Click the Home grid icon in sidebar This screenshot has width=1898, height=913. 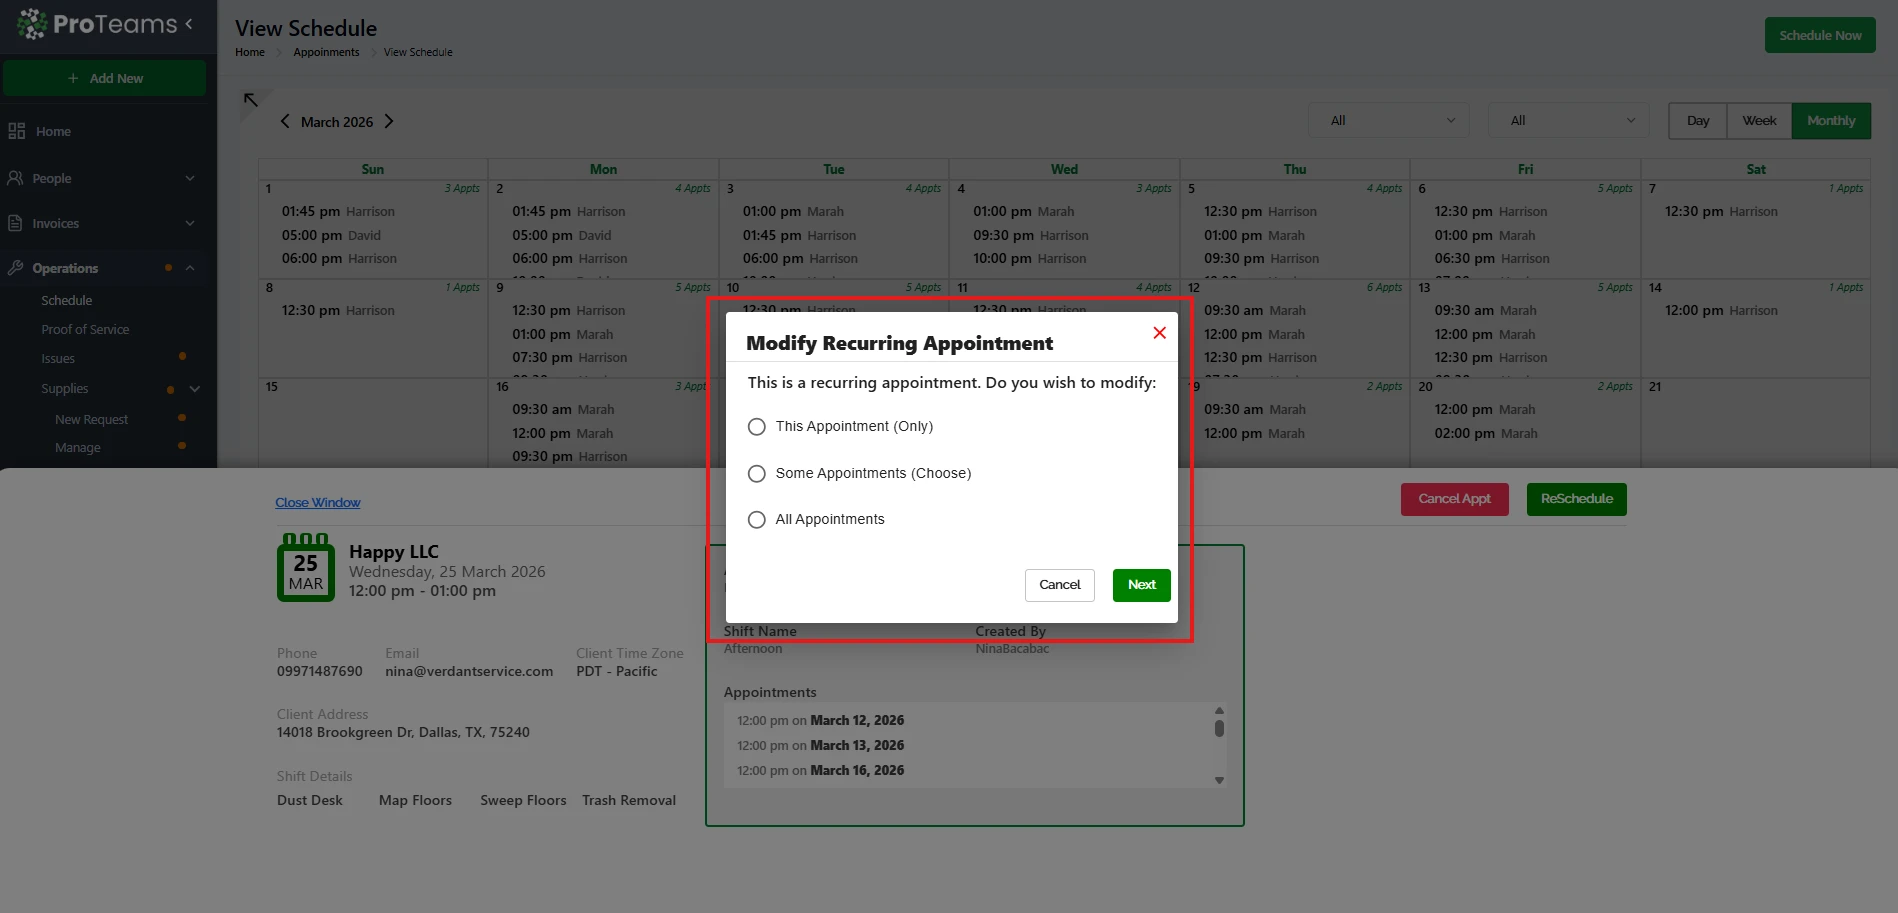coord(16,131)
